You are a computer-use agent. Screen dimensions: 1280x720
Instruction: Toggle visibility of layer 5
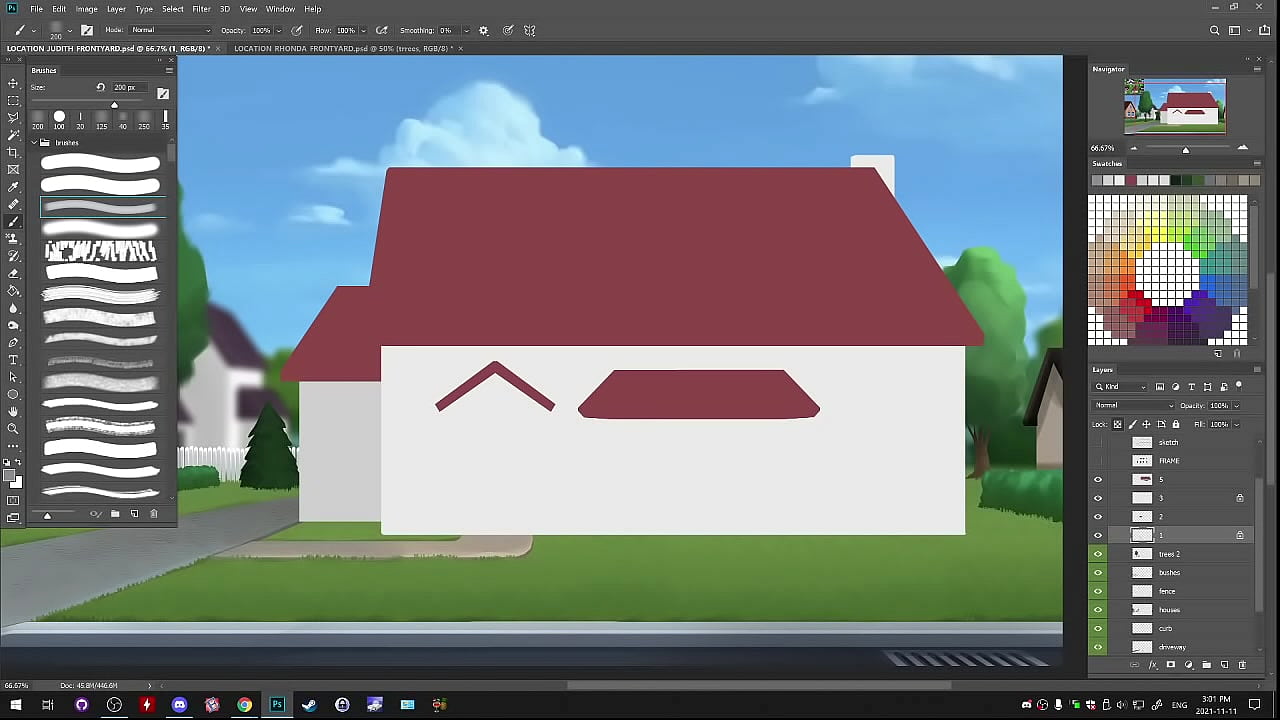pyautogui.click(x=1098, y=480)
